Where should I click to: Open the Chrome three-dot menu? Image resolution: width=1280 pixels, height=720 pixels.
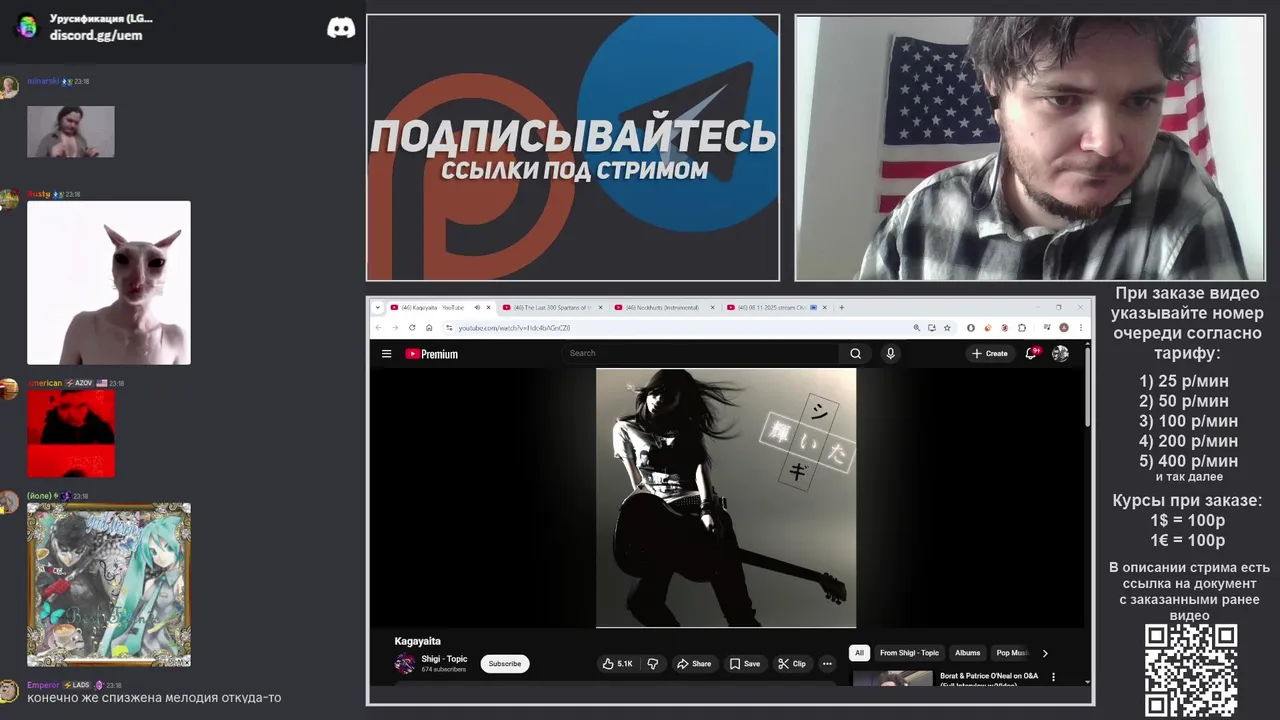tap(1080, 327)
